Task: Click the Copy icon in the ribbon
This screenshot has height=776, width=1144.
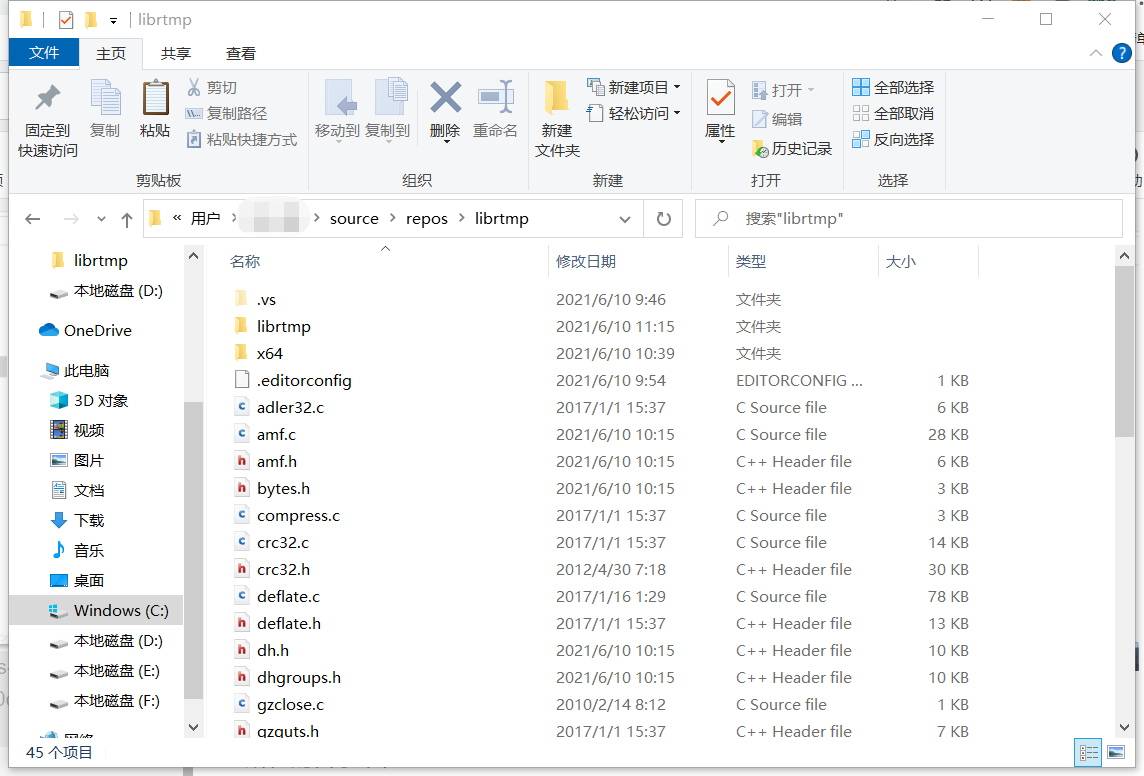Action: pos(105,110)
